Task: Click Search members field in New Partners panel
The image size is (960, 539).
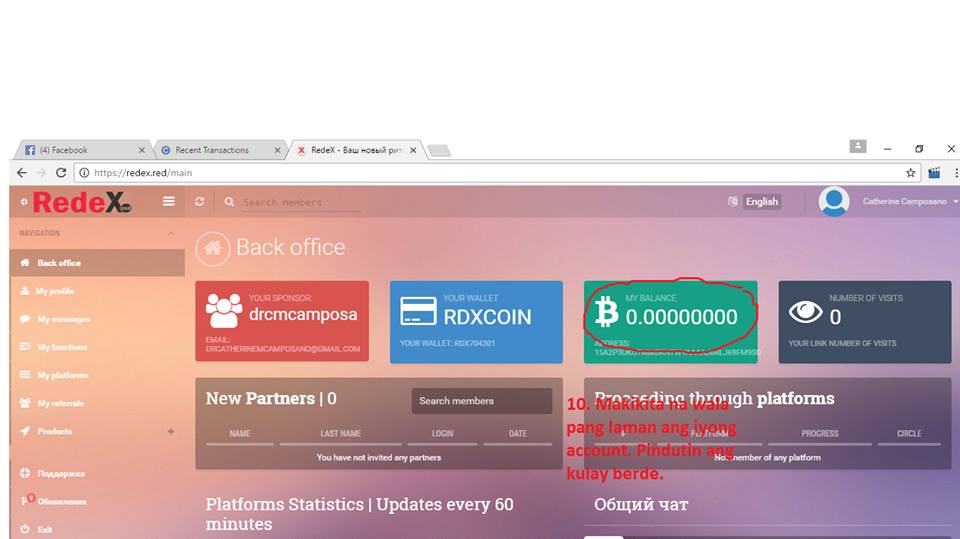Action: (x=481, y=401)
